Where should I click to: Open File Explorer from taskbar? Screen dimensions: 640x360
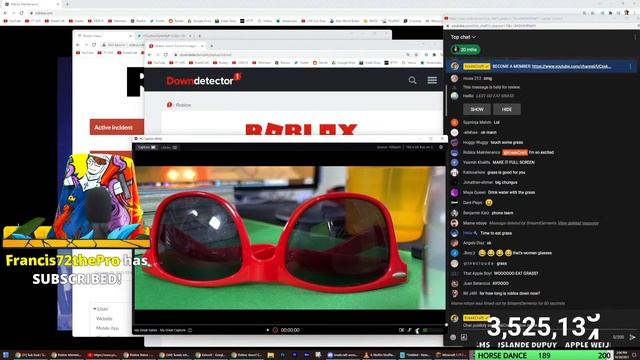point(271,356)
